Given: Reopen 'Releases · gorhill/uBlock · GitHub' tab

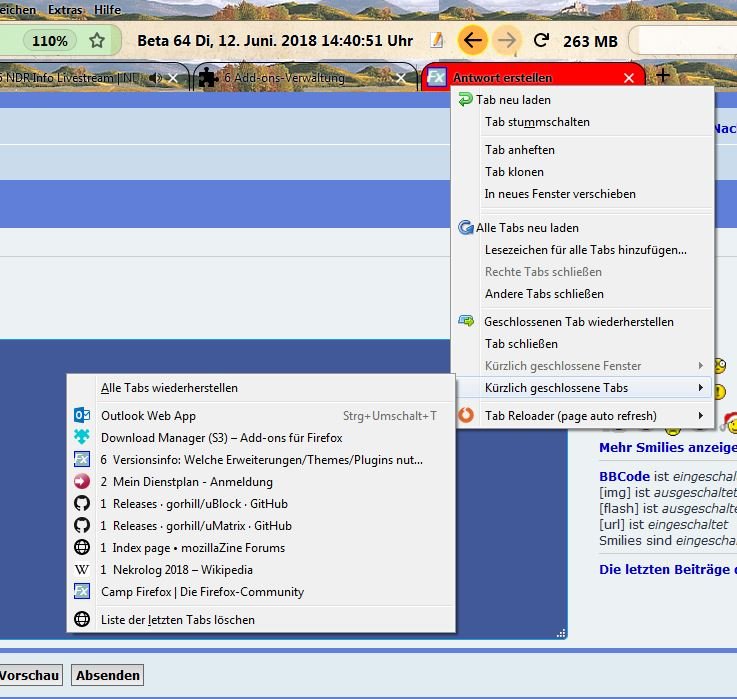Looking at the screenshot, I should [193, 504].
